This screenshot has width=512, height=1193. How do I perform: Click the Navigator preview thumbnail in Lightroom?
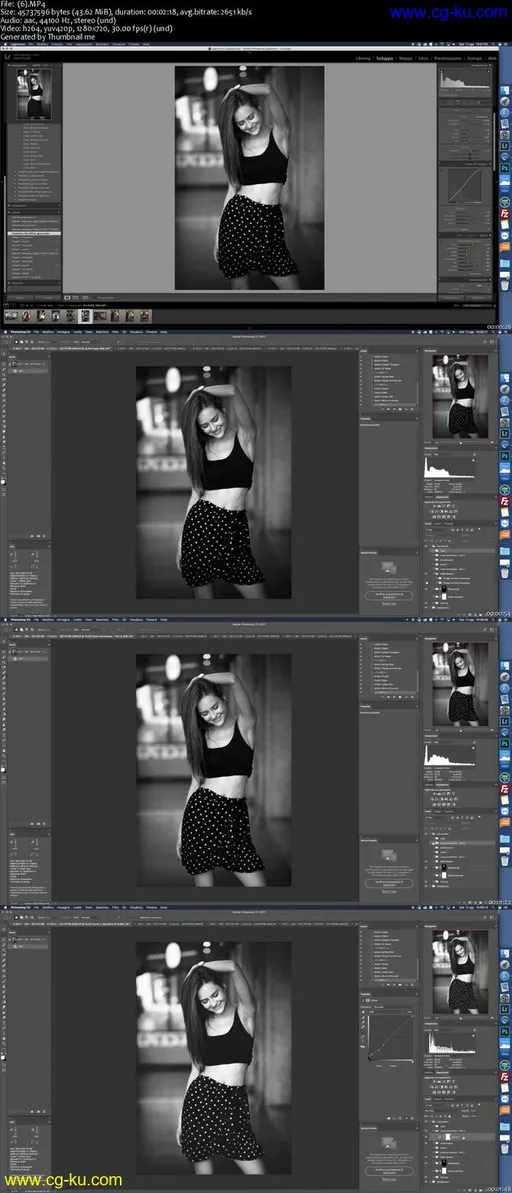click(34, 94)
